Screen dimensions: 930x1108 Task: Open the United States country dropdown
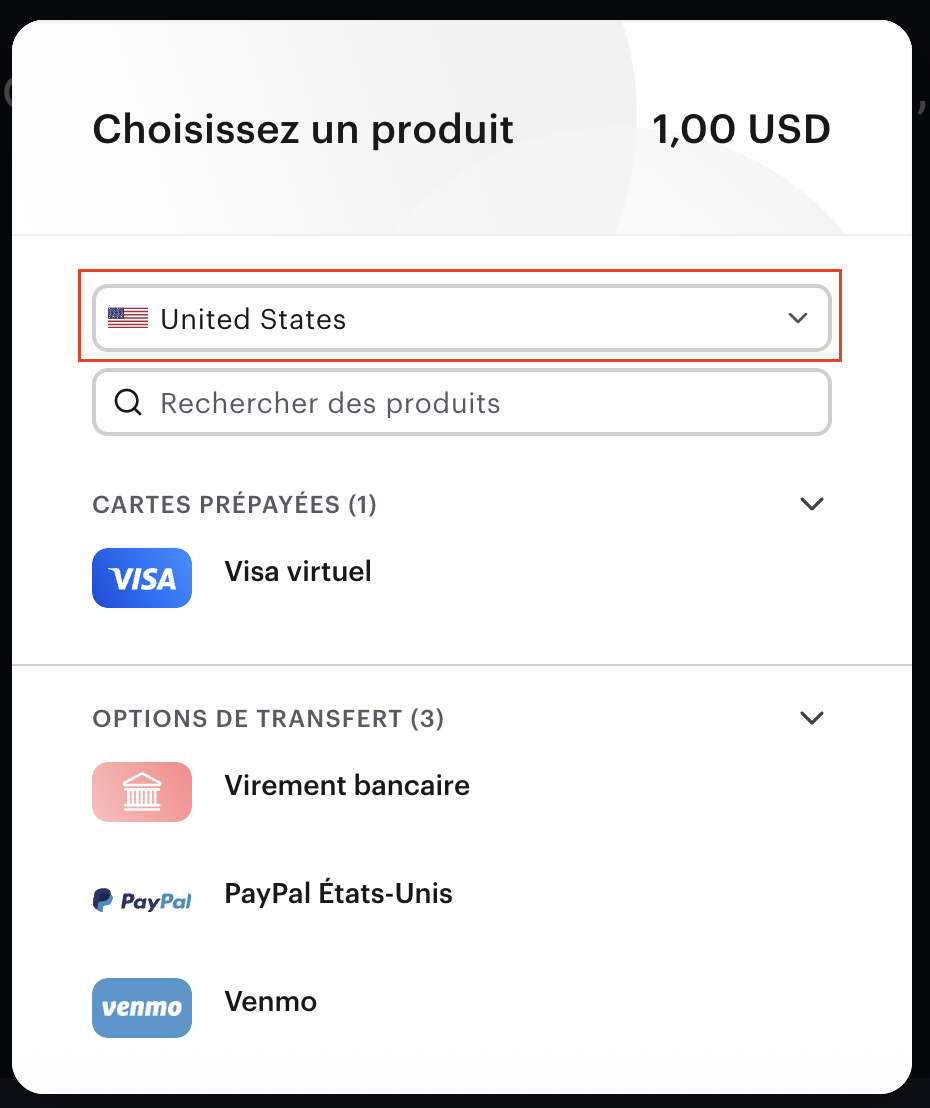tap(460, 319)
